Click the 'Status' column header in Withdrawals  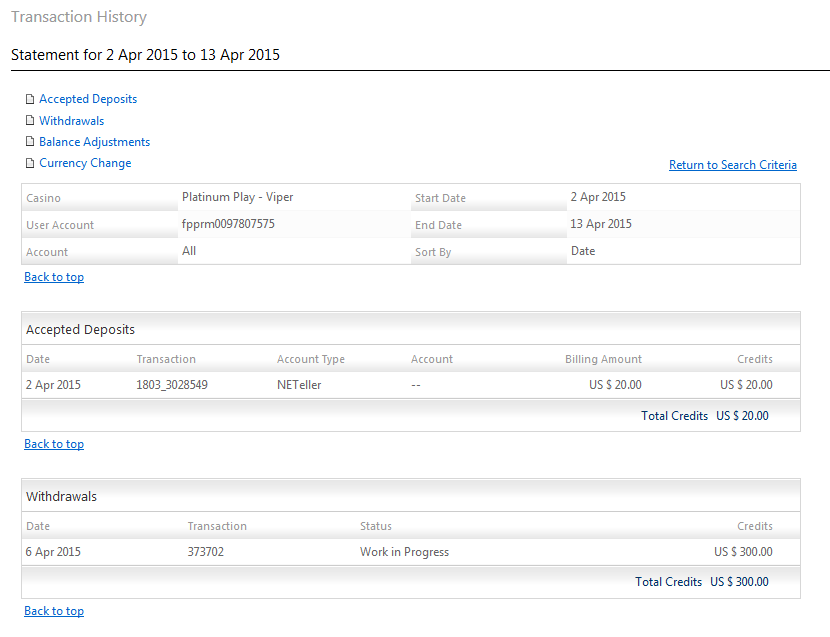[376, 526]
